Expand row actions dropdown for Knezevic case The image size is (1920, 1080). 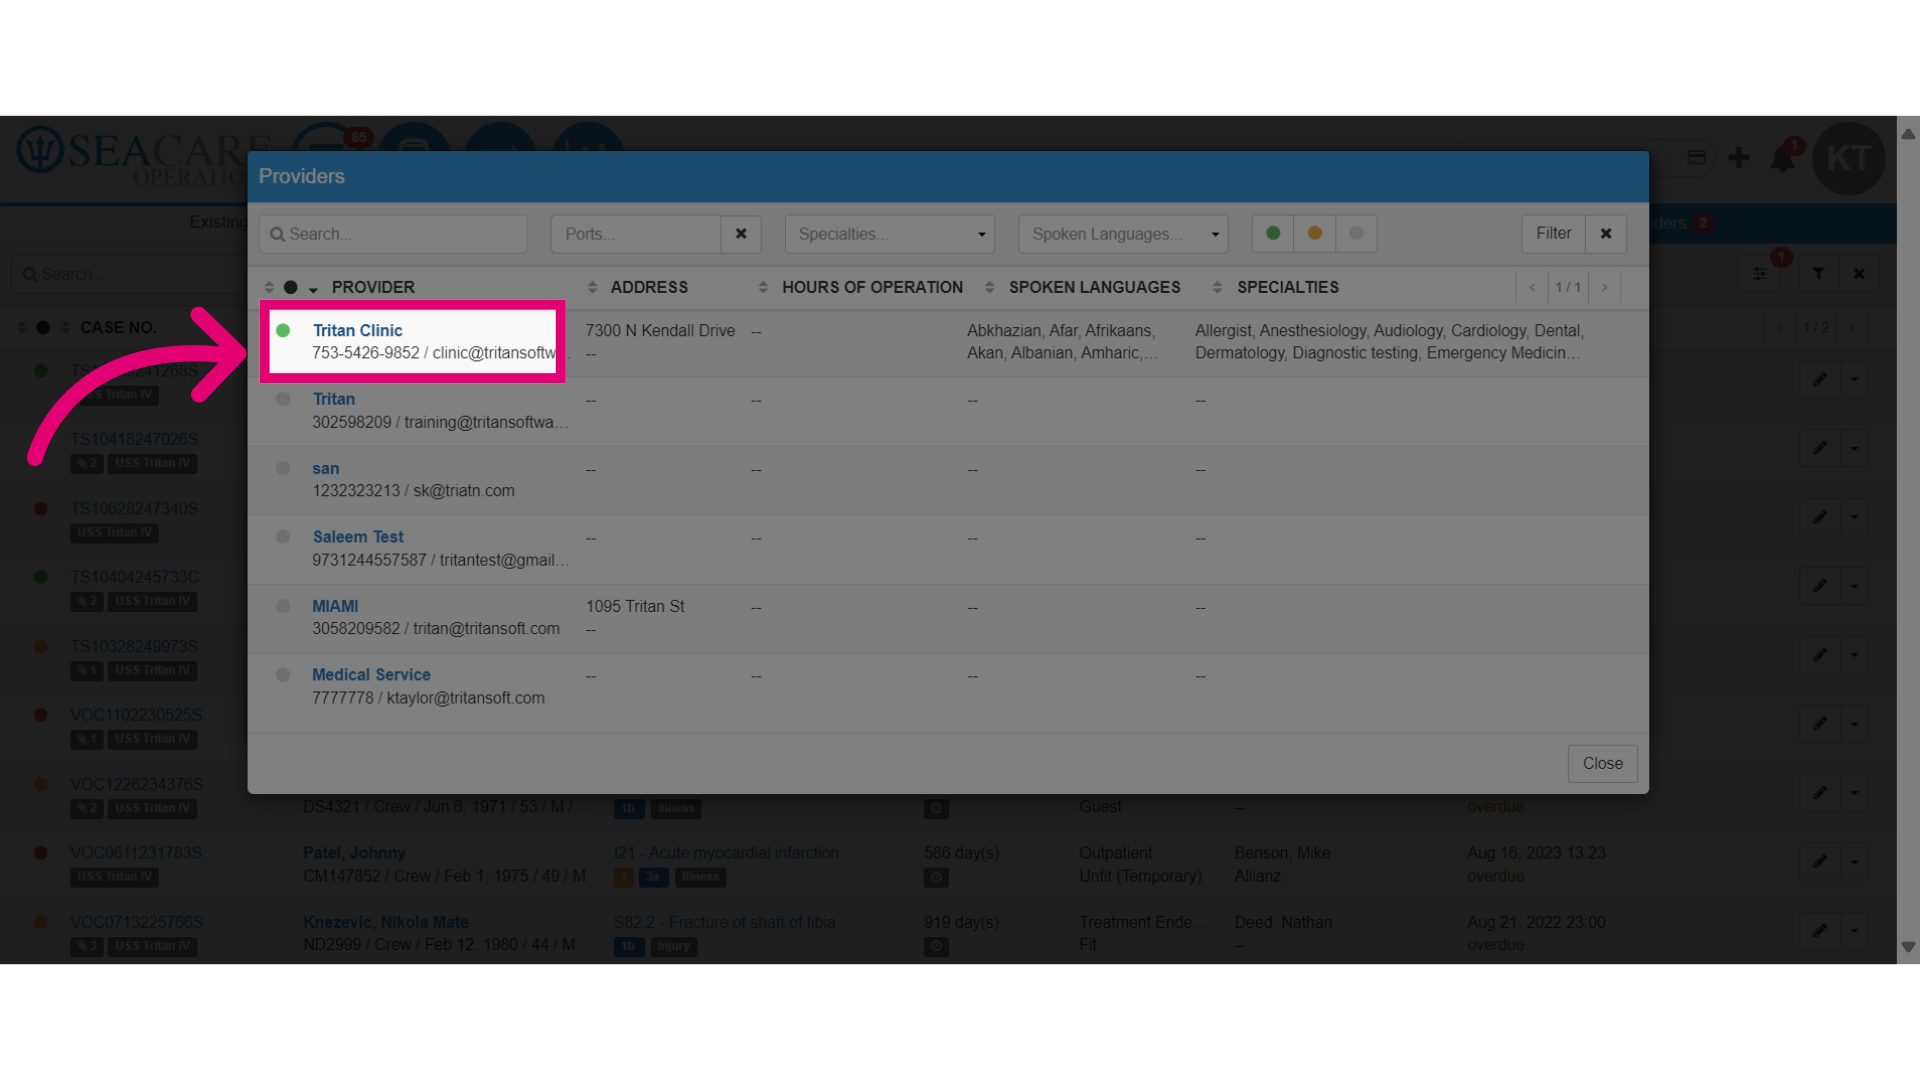1855,930
